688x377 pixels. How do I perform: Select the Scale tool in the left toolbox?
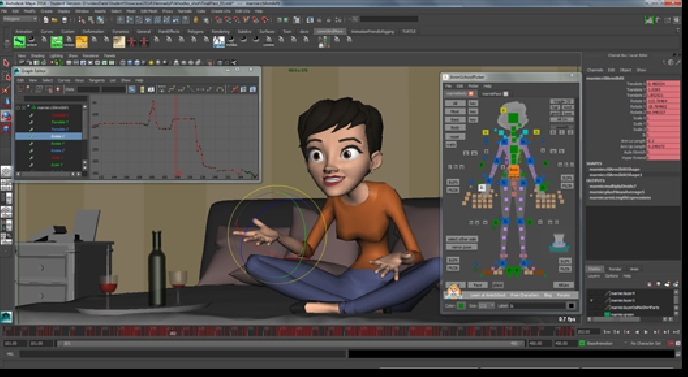[6, 128]
